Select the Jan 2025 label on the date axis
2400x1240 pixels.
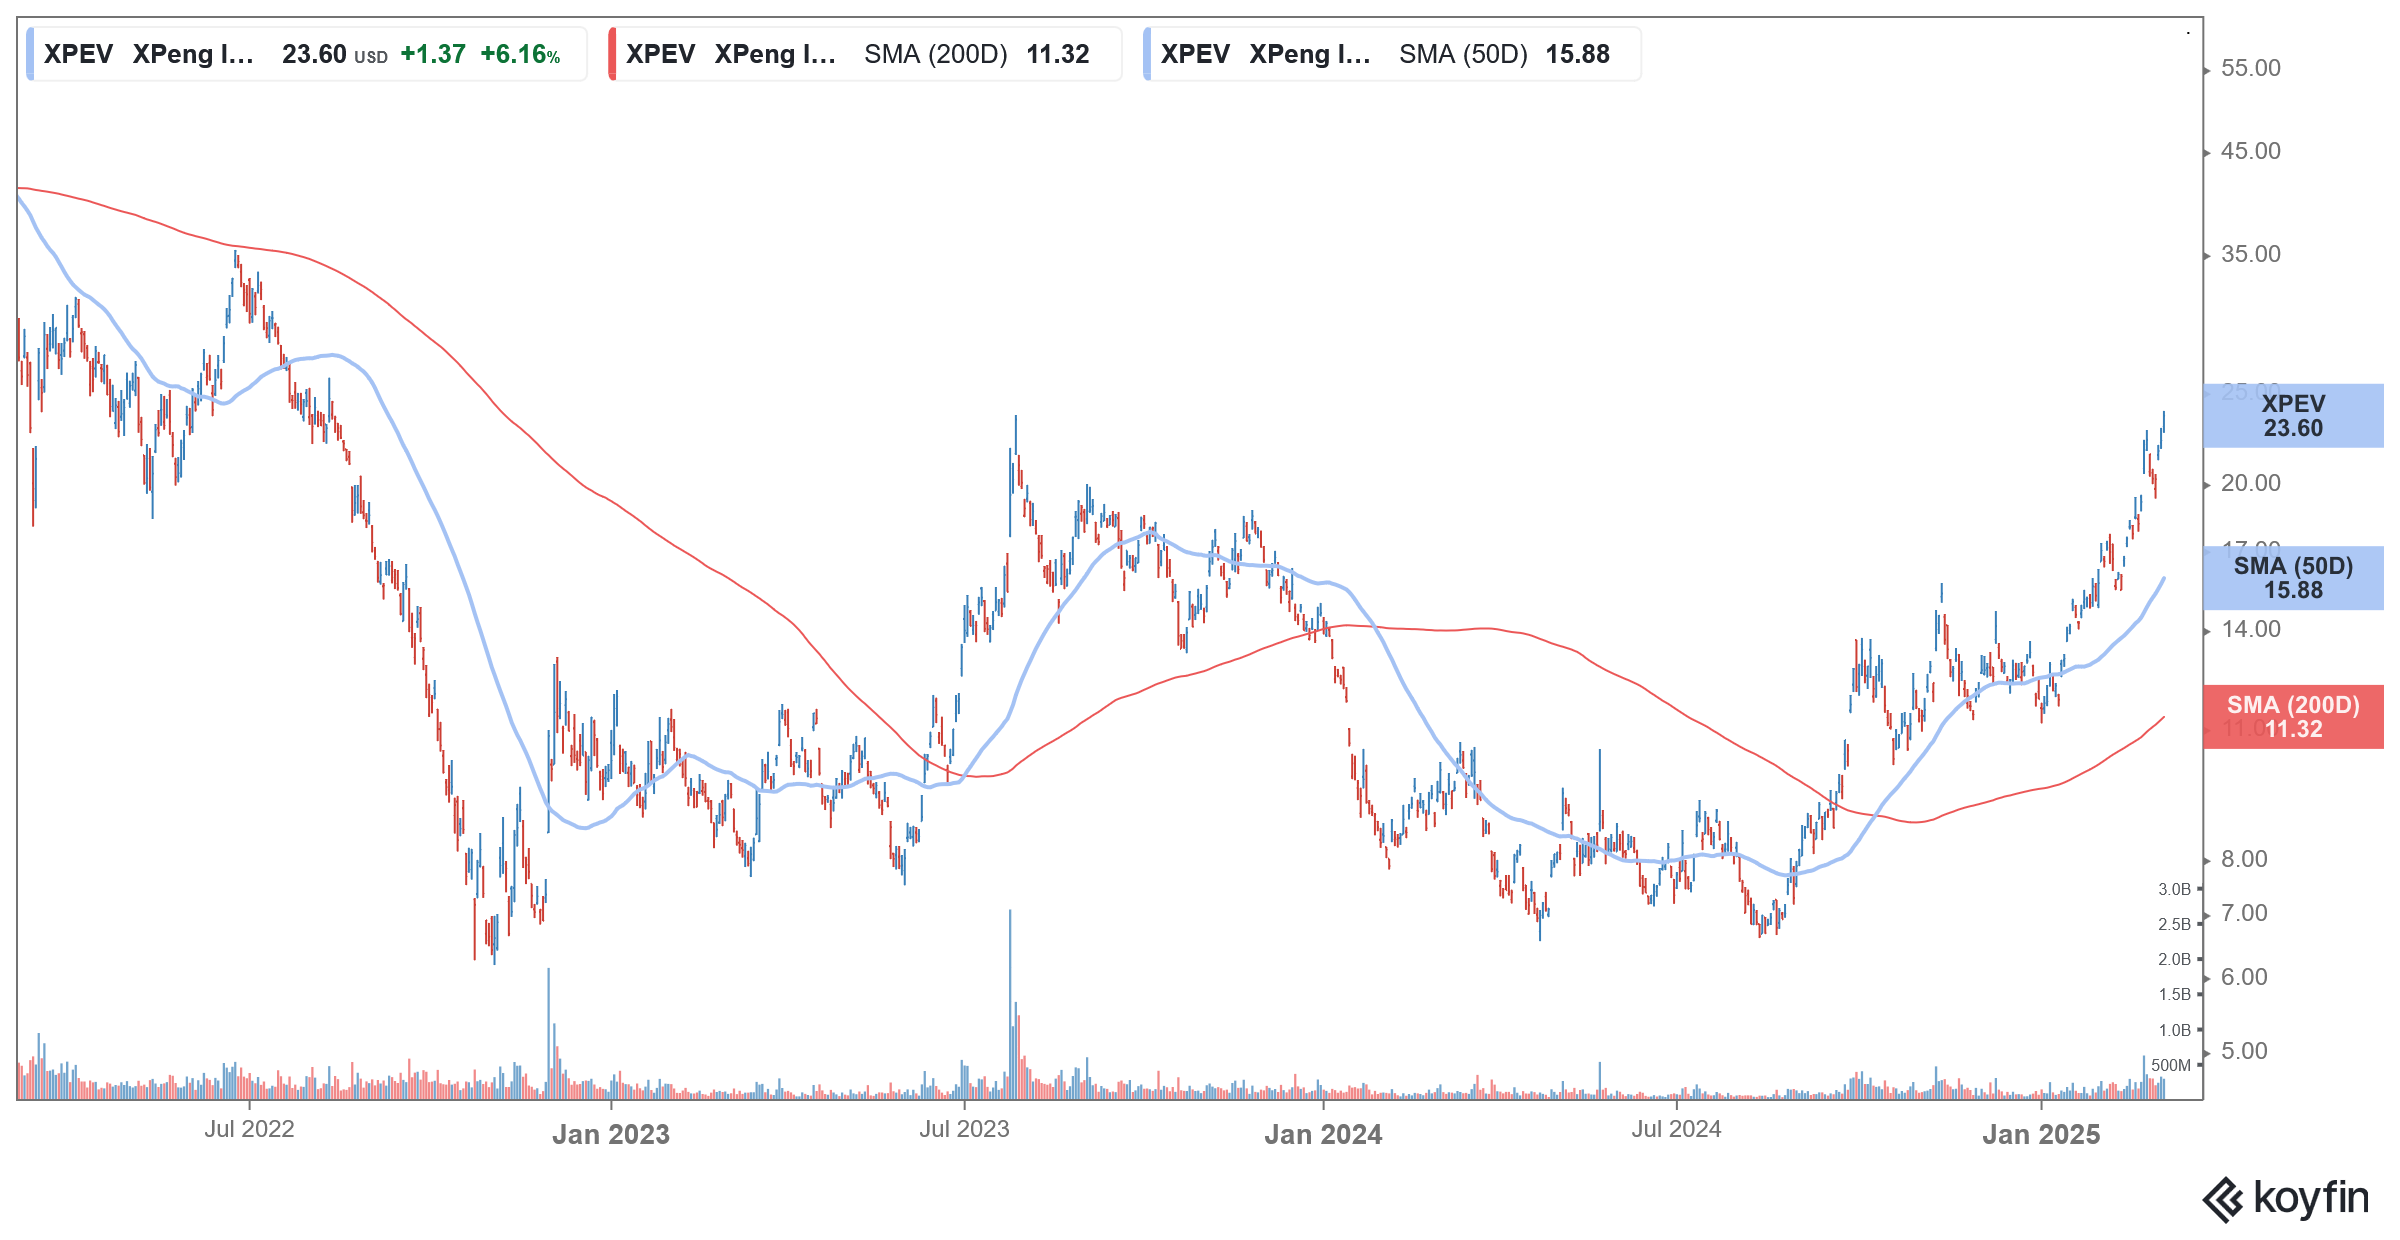[x=2041, y=1134]
